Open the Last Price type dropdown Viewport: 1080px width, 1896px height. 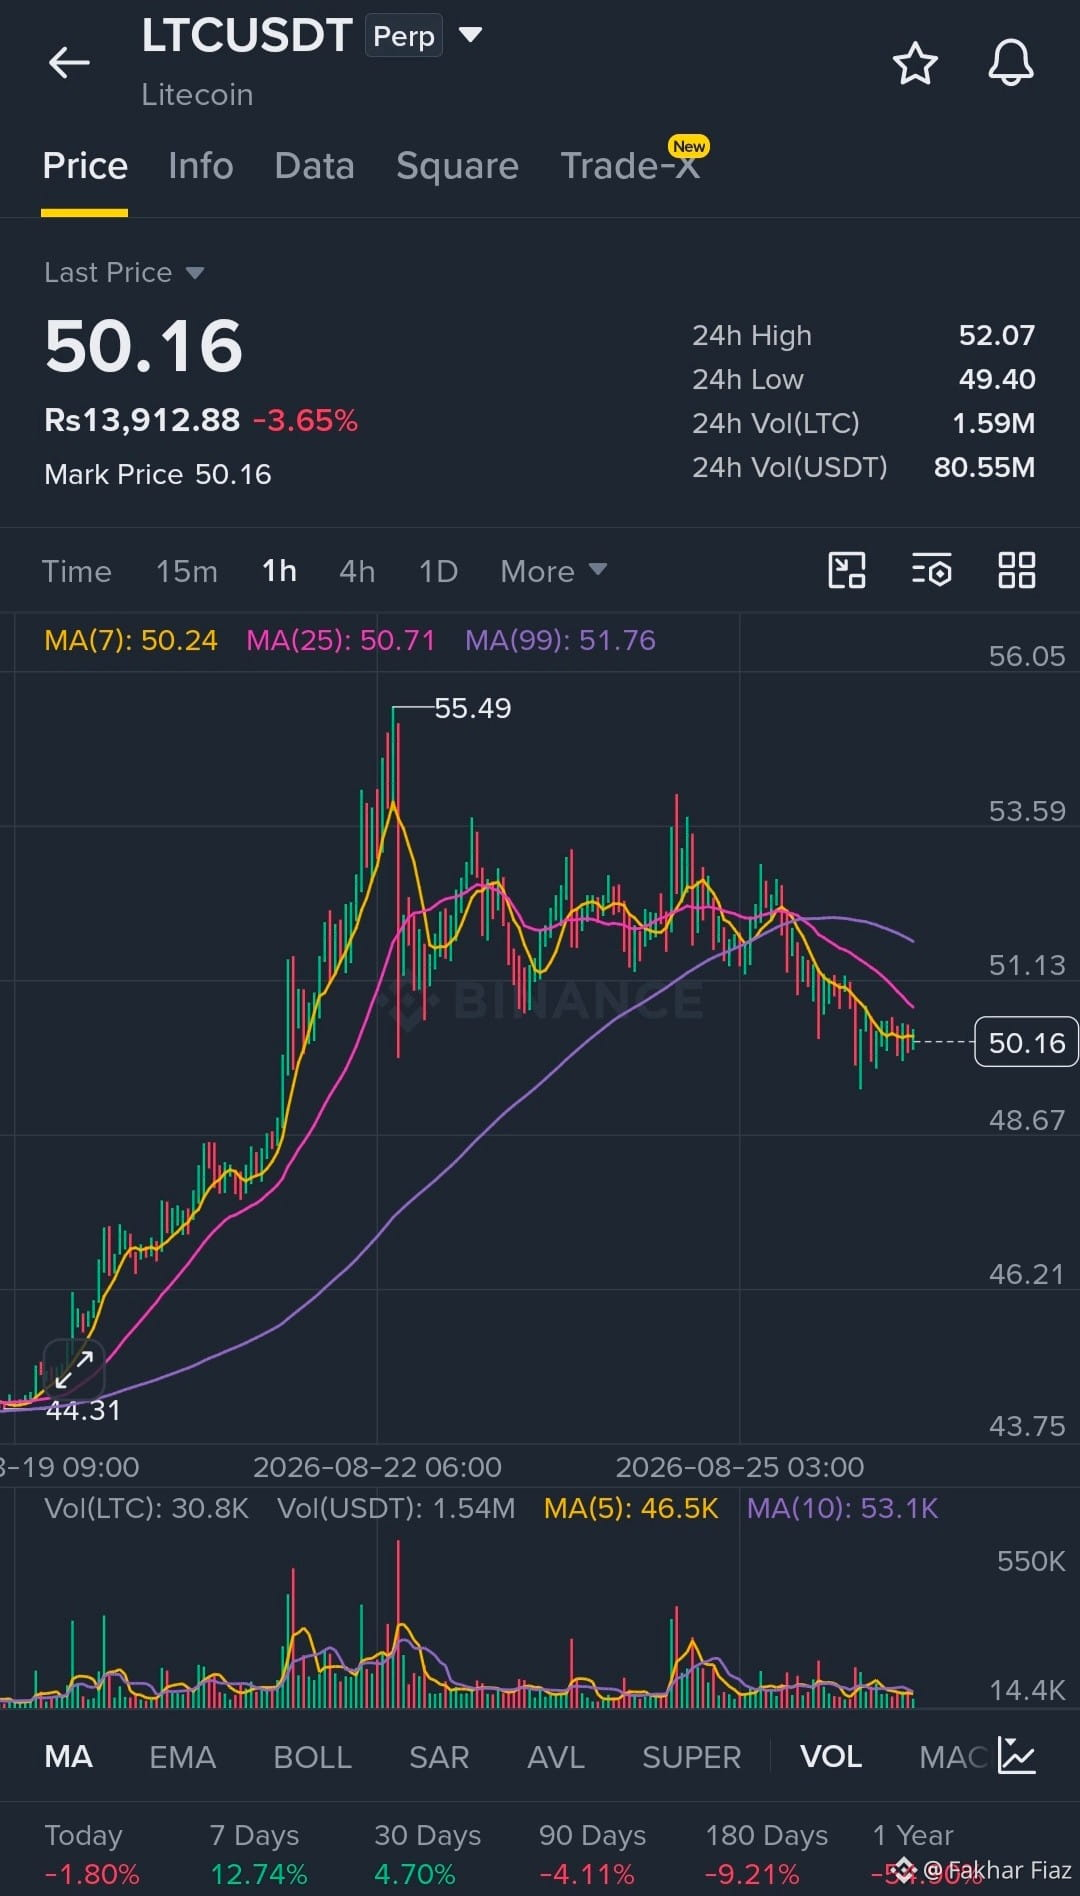tap(194, 273)
